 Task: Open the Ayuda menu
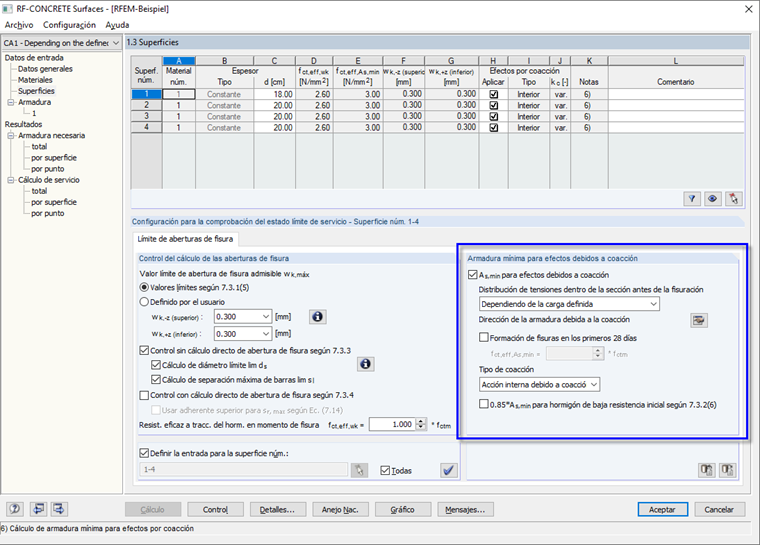click(117, 25)
